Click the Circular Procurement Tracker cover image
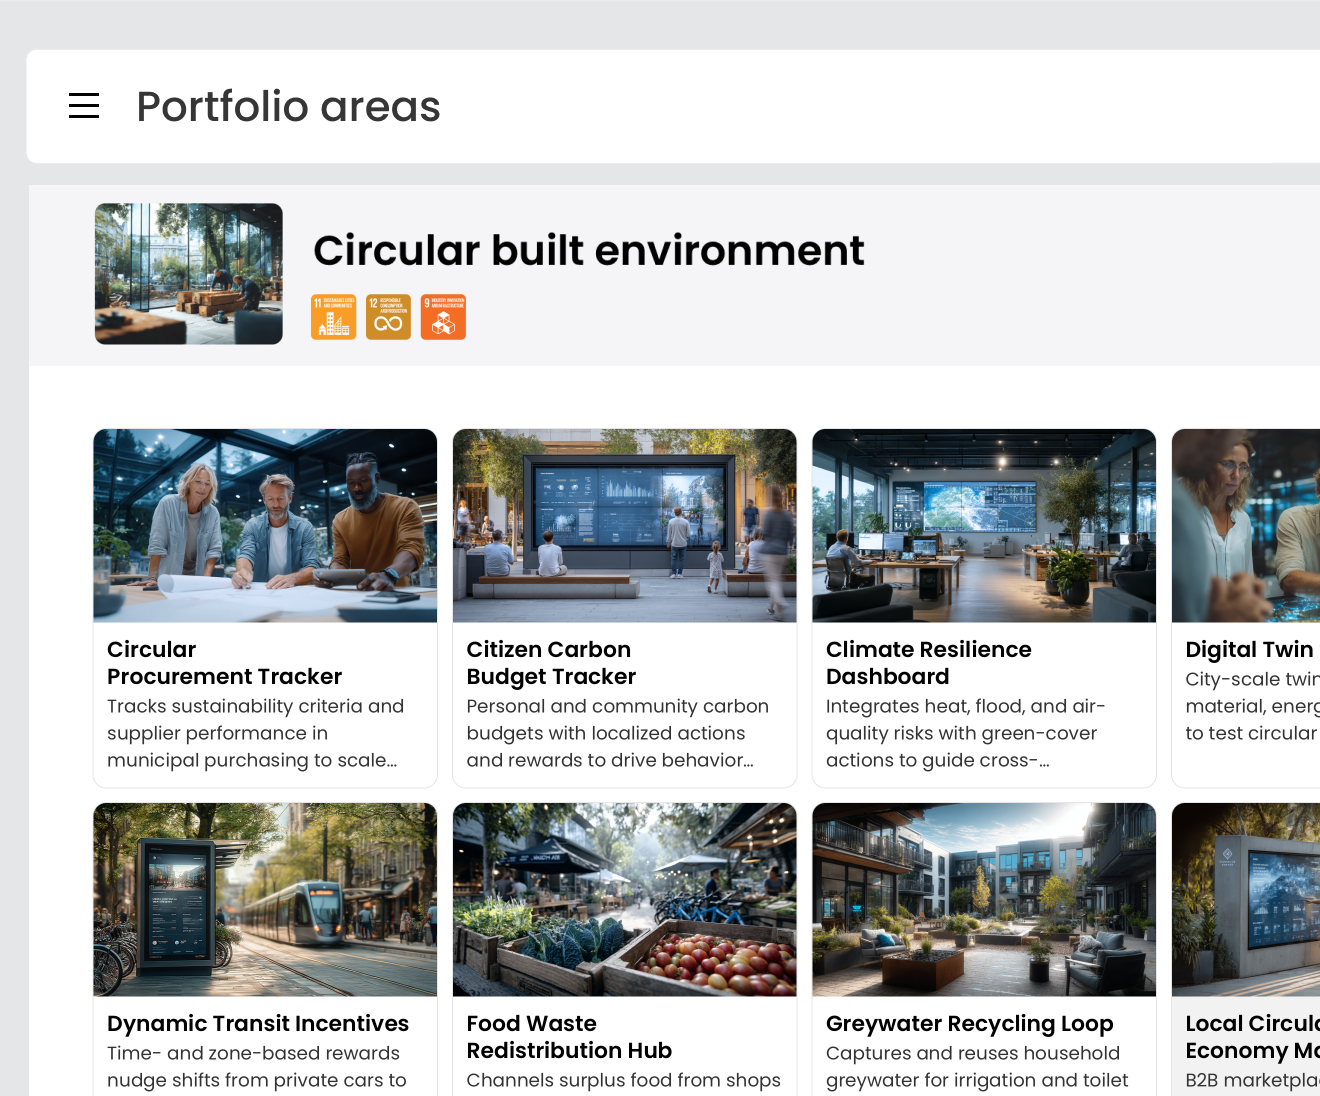 (x=264, y=525)
